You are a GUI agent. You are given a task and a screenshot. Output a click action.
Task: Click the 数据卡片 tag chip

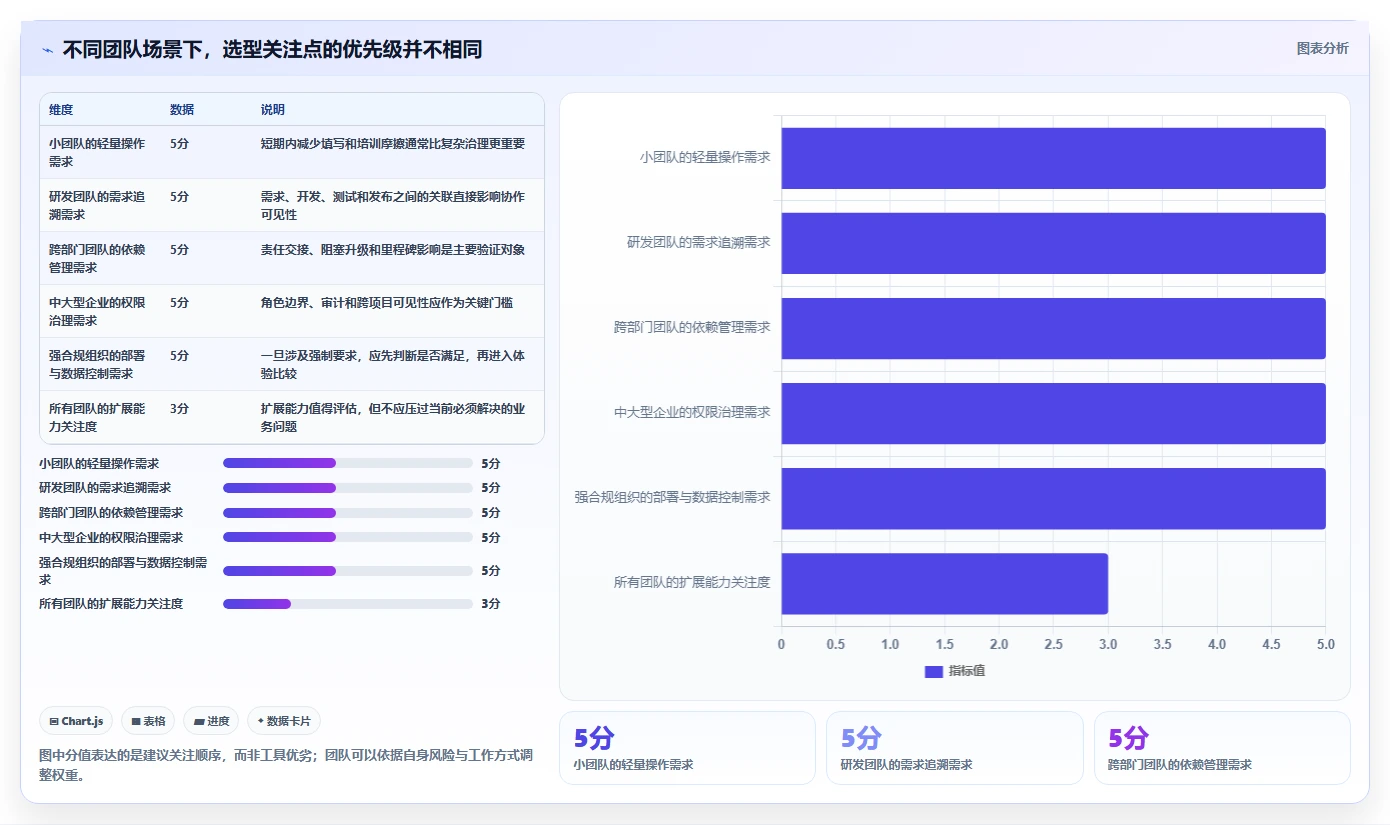[x=284, y=721]
